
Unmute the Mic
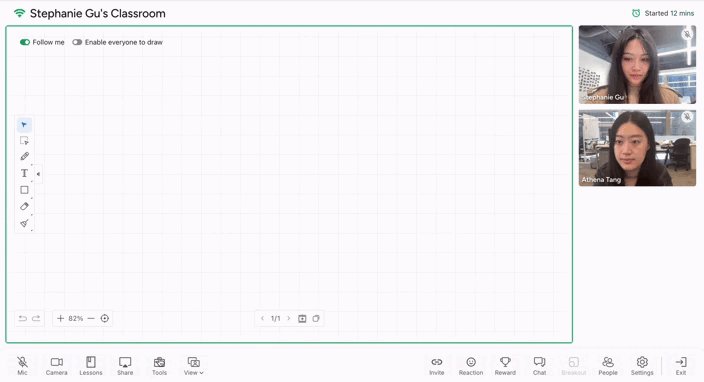point(22,365)
